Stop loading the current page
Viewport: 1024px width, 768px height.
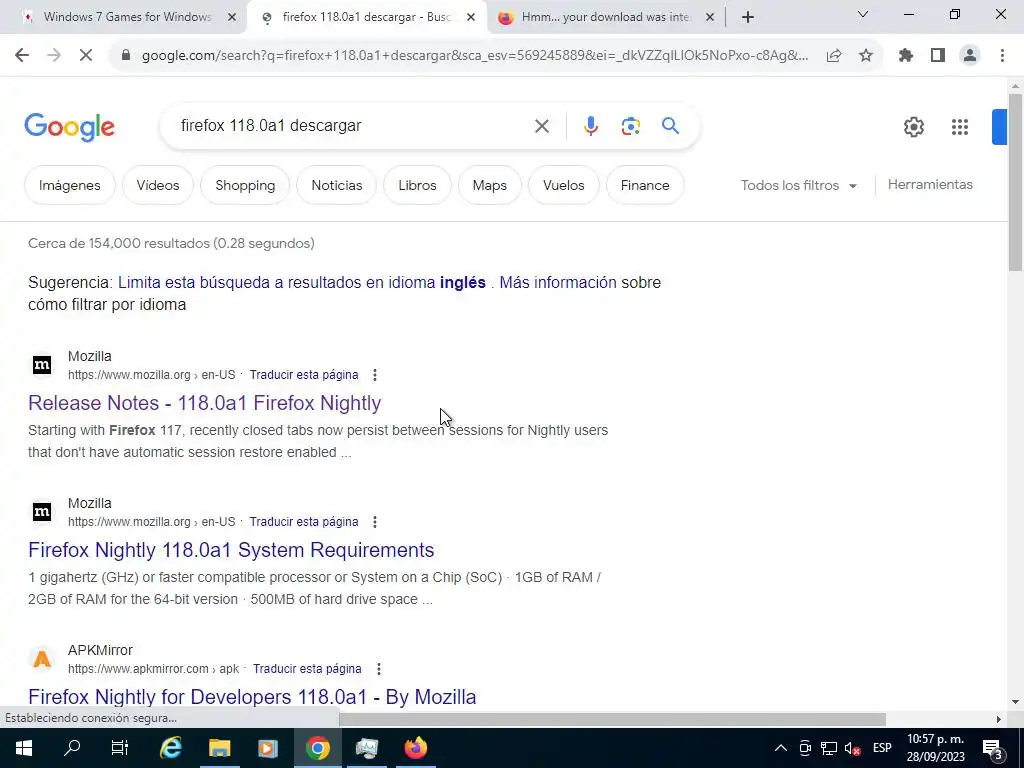[86, 56]
